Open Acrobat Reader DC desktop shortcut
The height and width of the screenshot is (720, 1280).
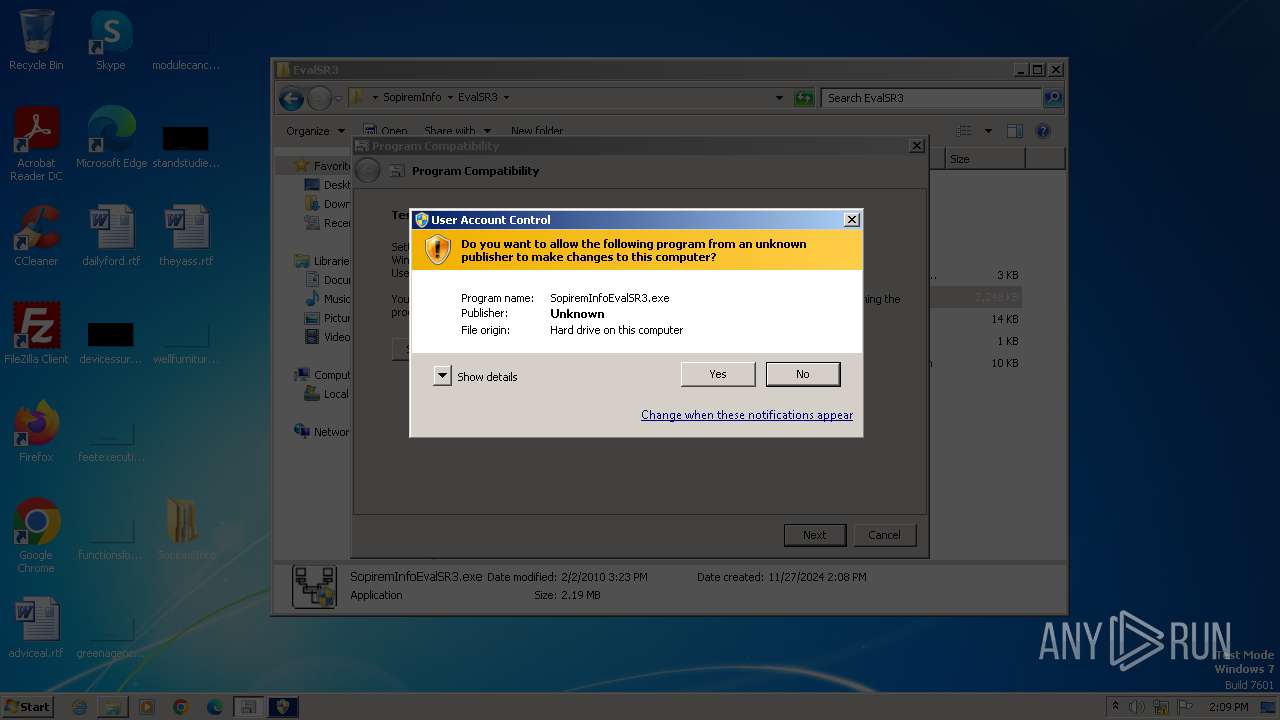36,144
